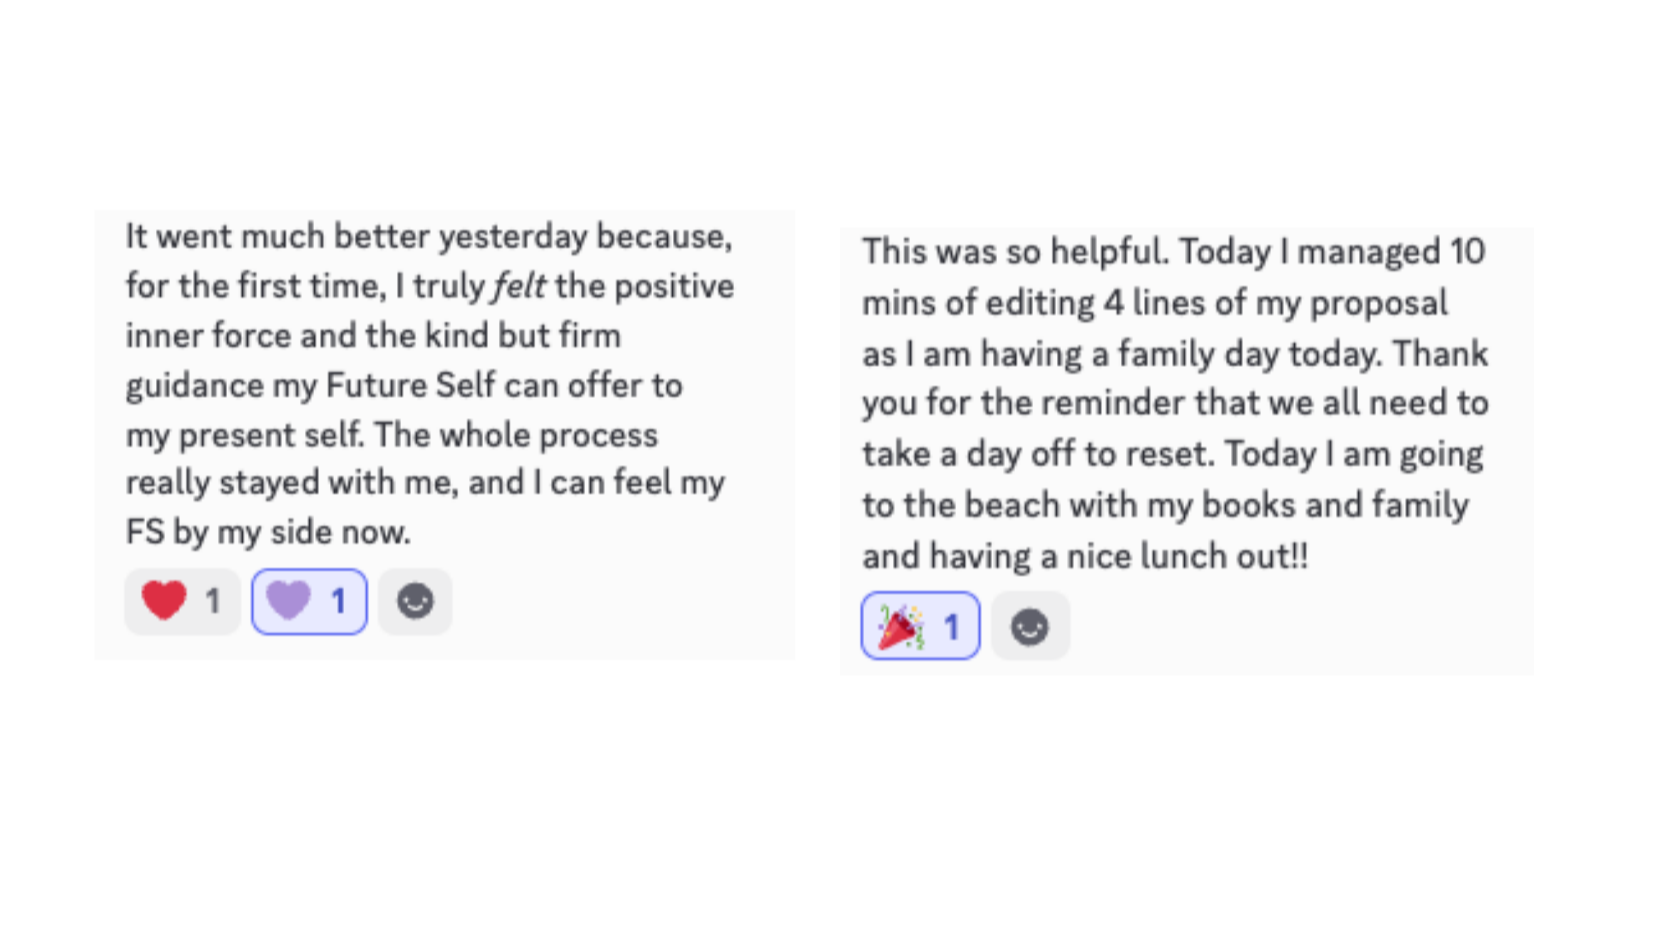Image resolution: width=1680 pixels, height=945 pixels.
Task: Open add-reaction smiley under beach message
Action: [1030, 627]
